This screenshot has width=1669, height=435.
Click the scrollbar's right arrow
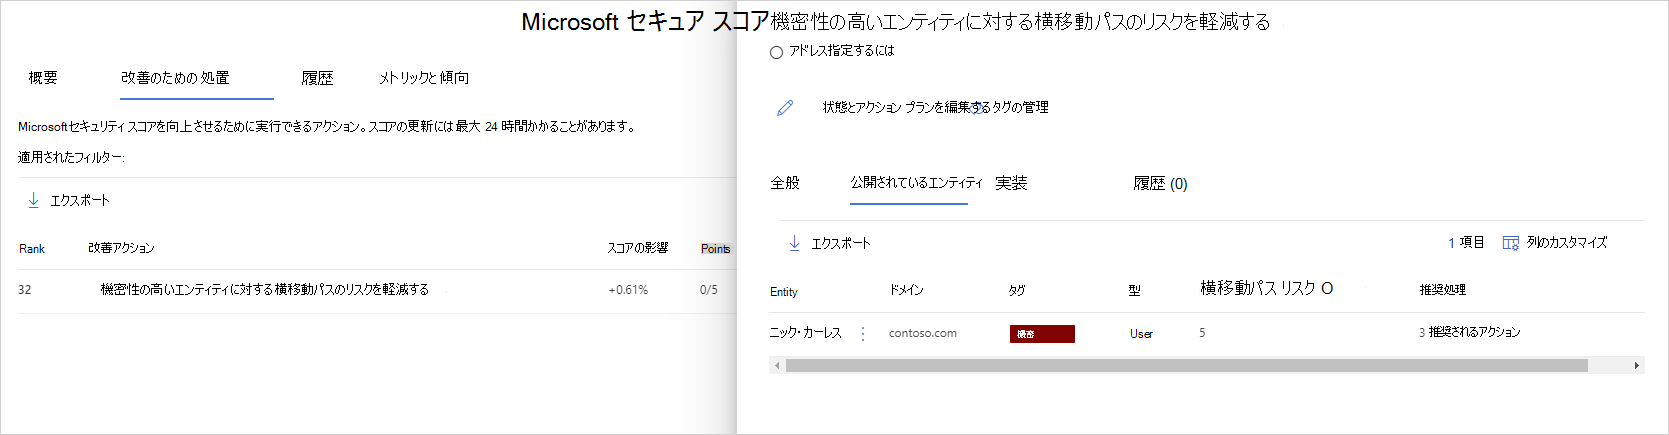(x=1636, y=366)
